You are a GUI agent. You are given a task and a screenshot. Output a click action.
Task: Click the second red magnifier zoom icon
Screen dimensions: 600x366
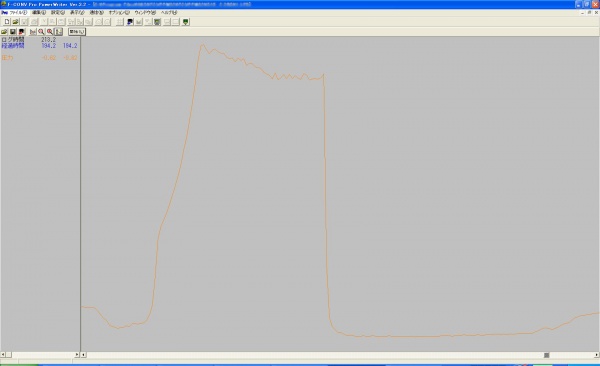[50, 32]
